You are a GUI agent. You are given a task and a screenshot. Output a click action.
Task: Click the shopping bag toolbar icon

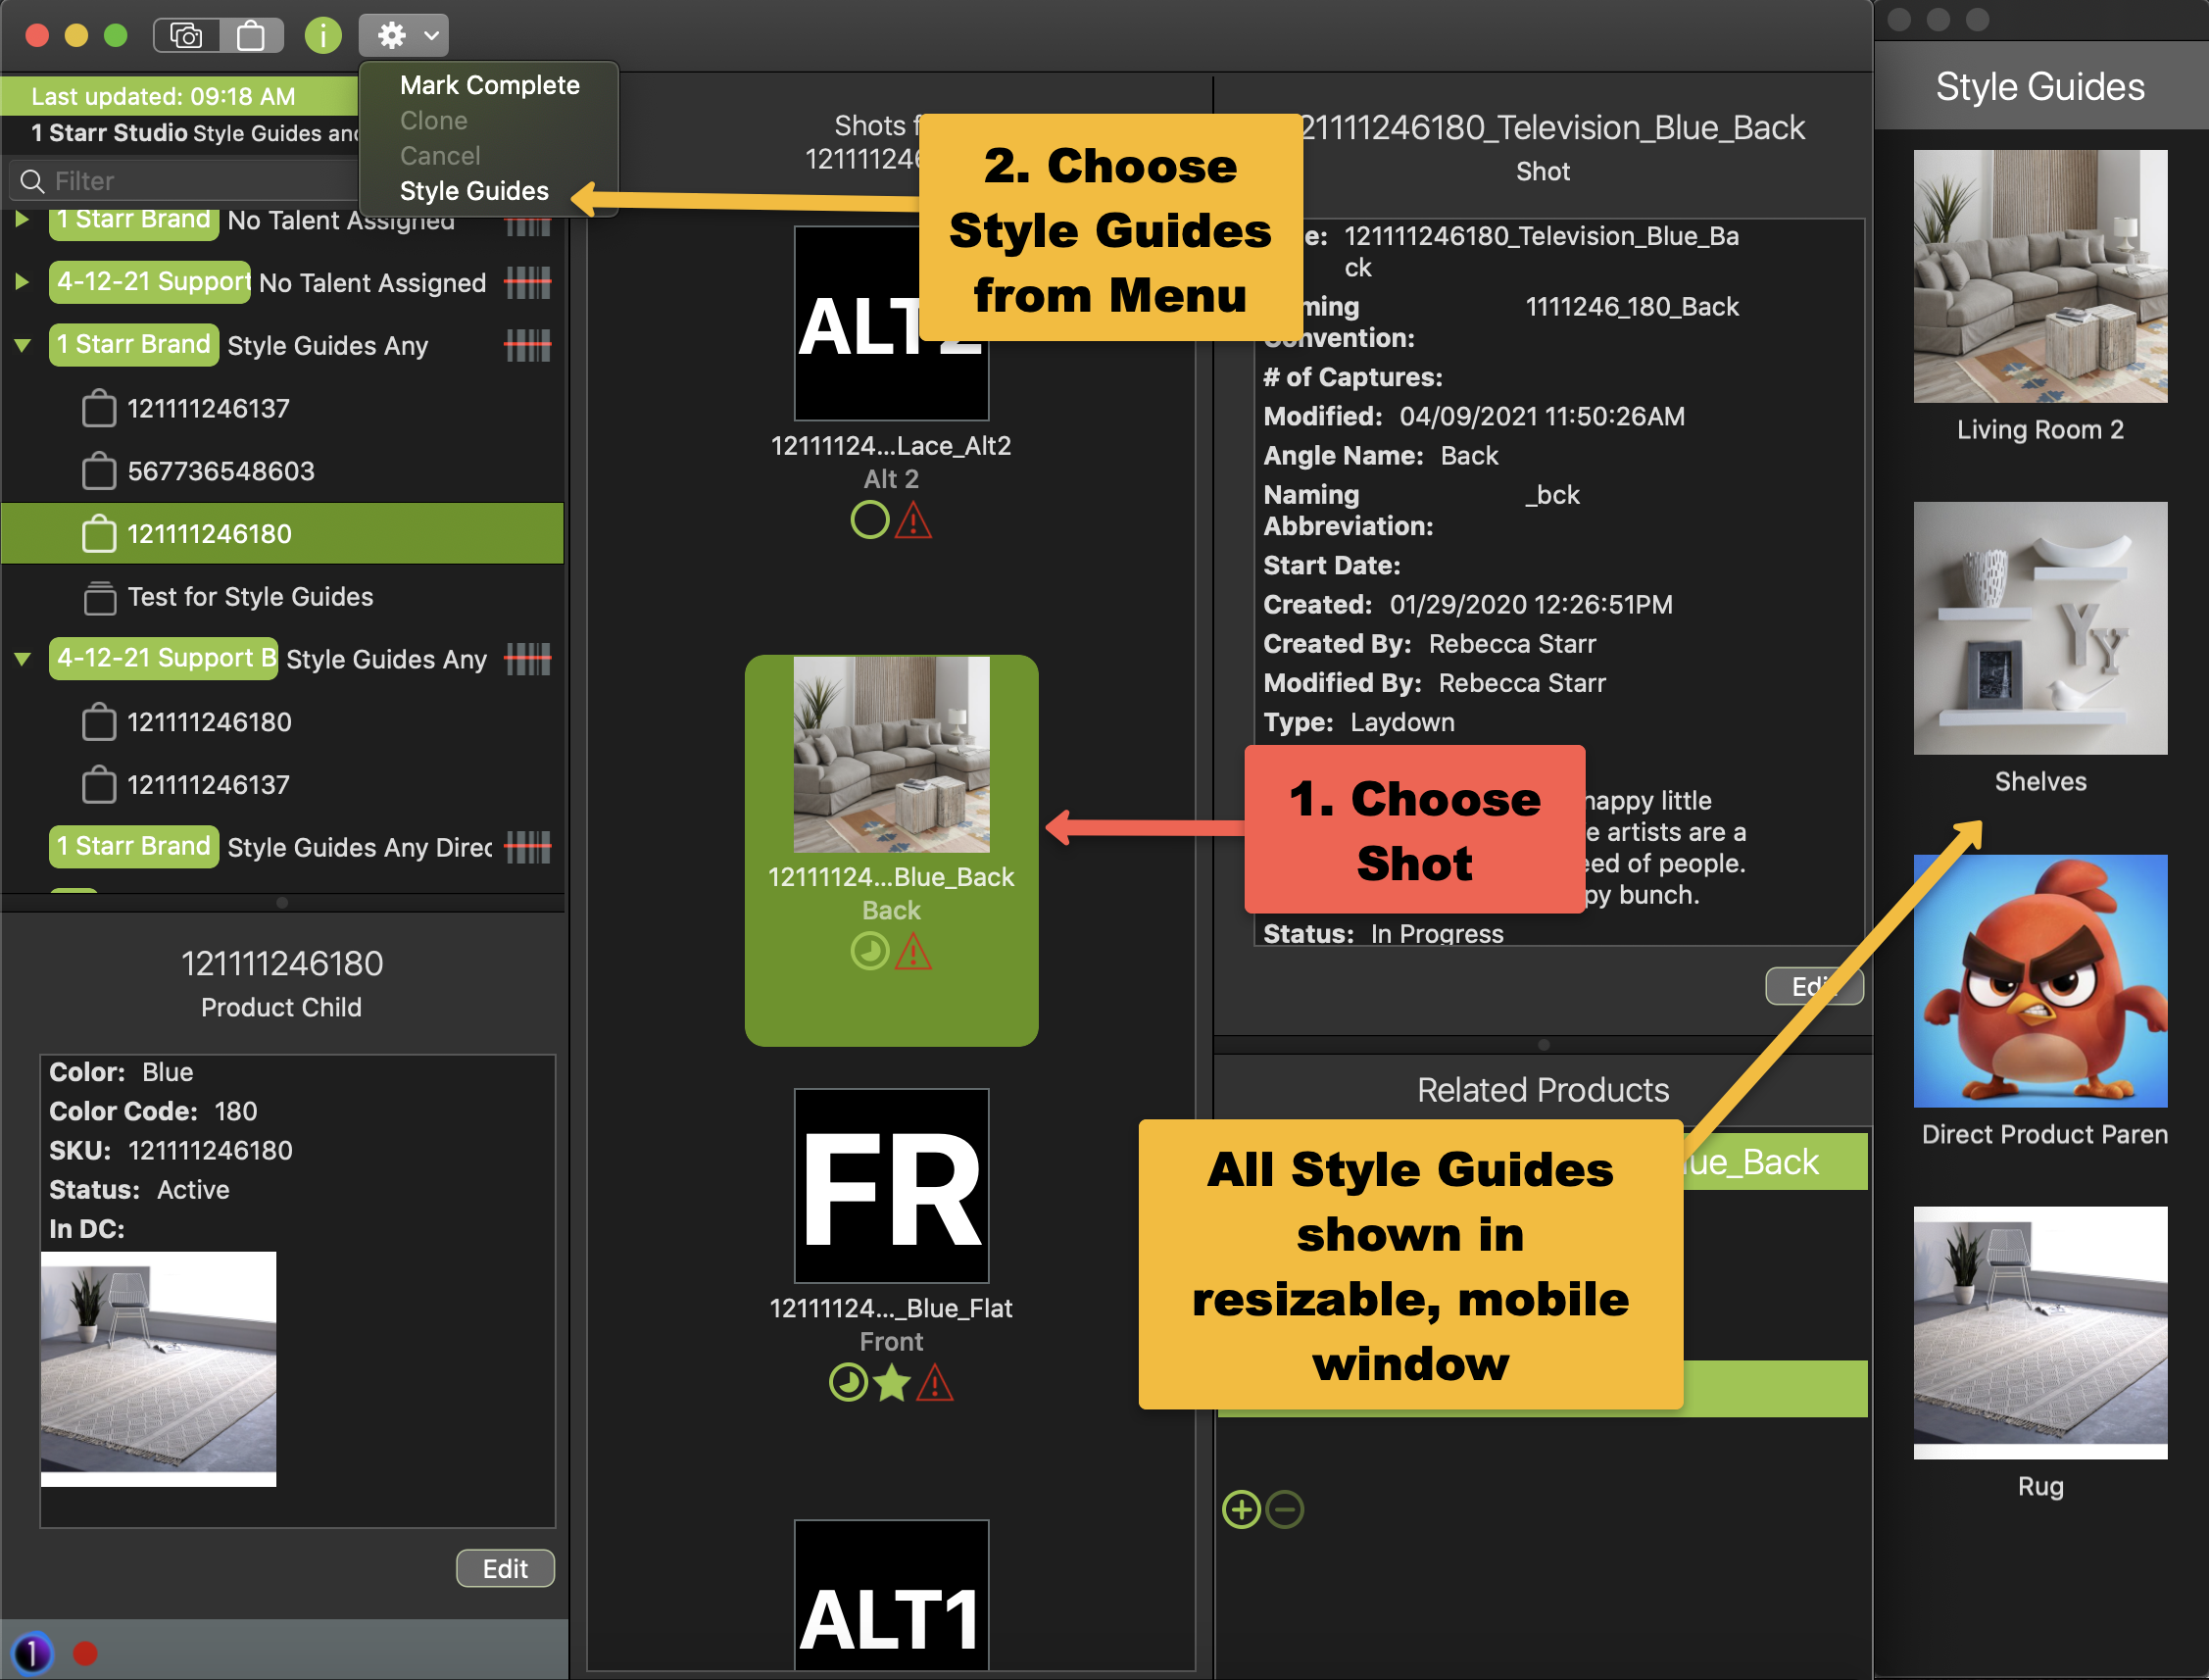coord(251,36)
